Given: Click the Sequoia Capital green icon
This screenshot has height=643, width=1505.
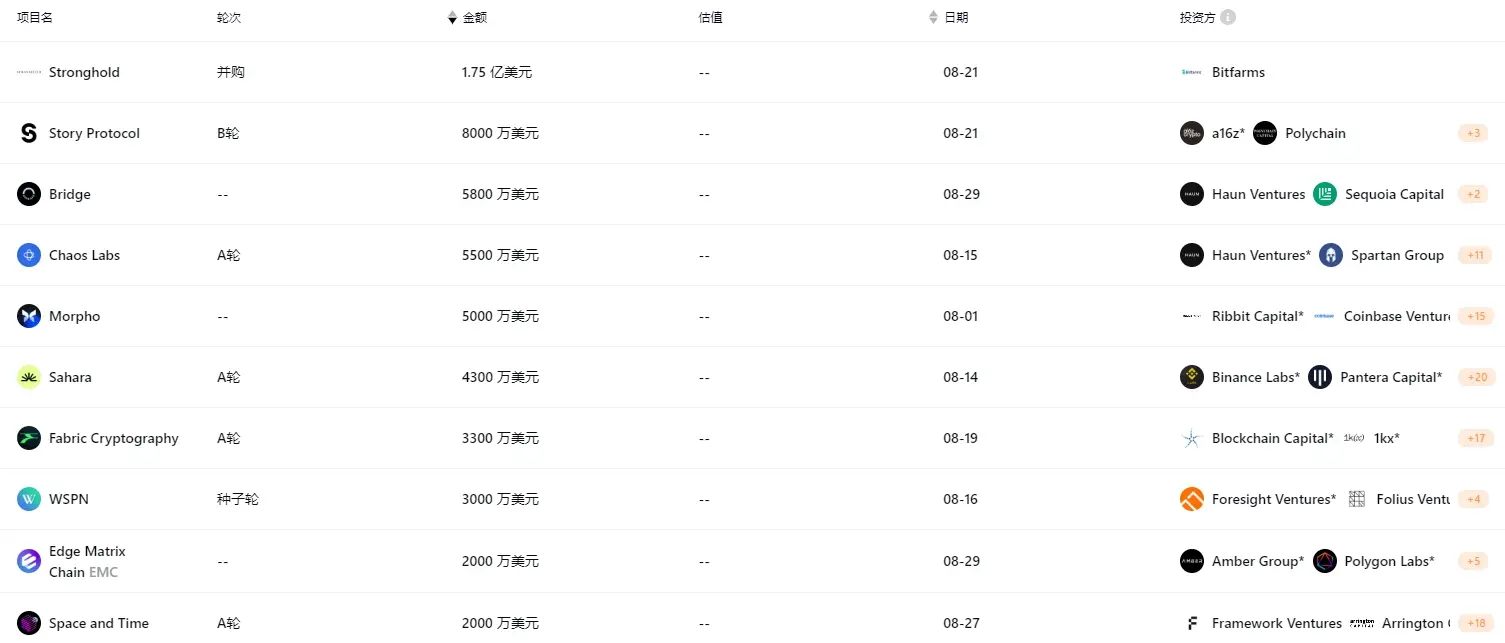Looking at the screenshot, I should (1325, 194).
